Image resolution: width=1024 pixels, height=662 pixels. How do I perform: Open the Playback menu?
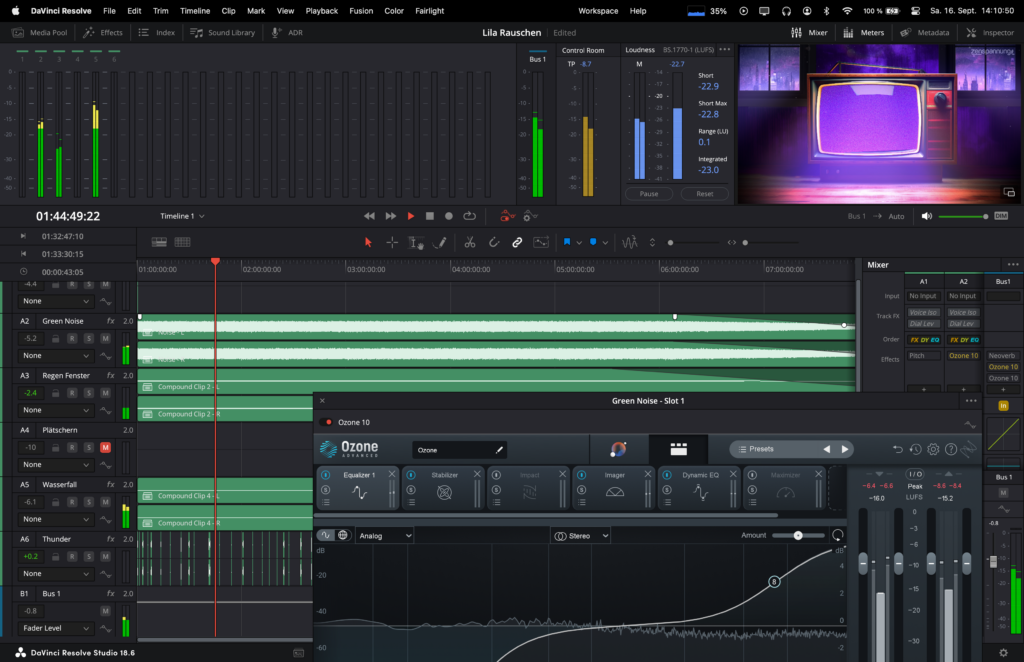[322, 10]
